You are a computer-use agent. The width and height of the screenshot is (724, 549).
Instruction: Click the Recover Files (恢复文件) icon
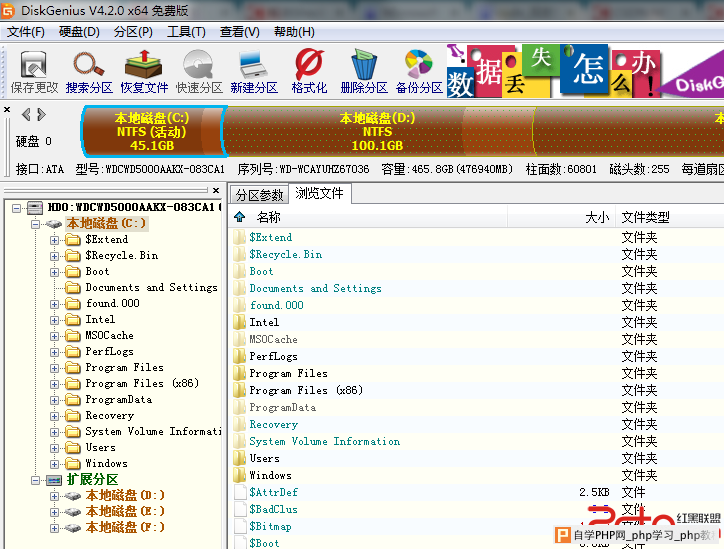(144, 65)
